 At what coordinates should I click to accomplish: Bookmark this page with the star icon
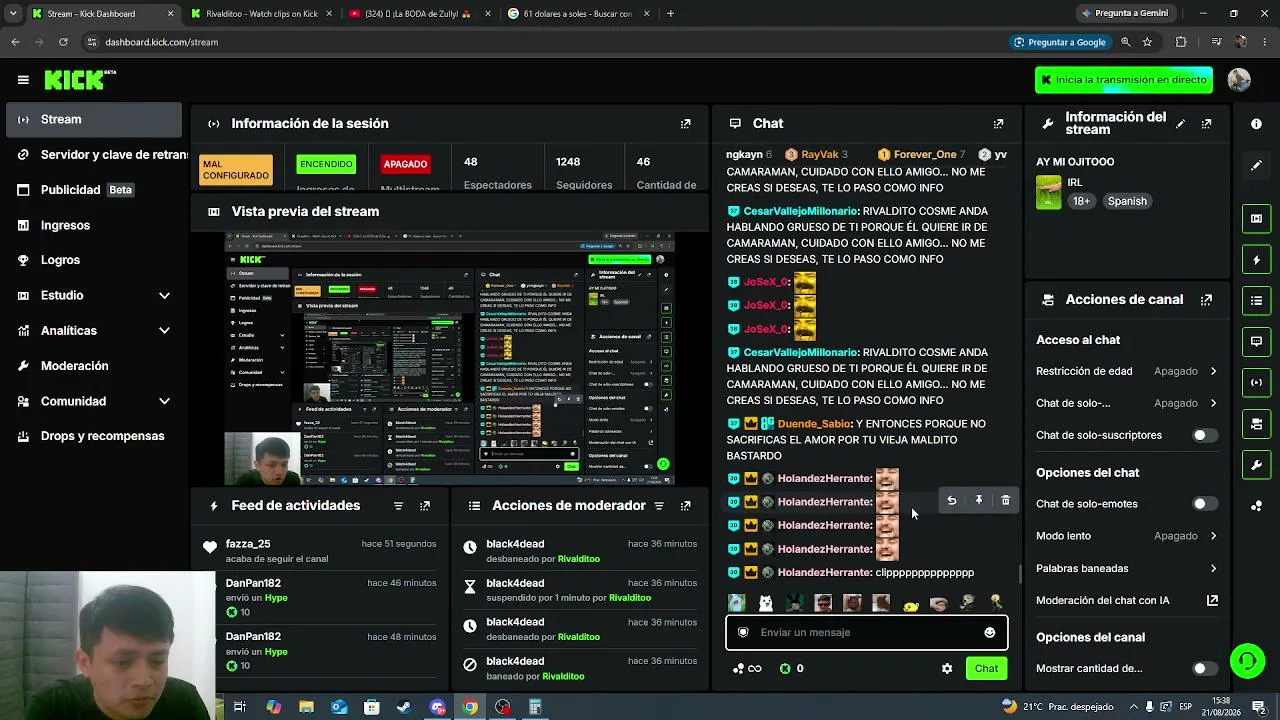pyautogui.click(x=1147, y=42)
